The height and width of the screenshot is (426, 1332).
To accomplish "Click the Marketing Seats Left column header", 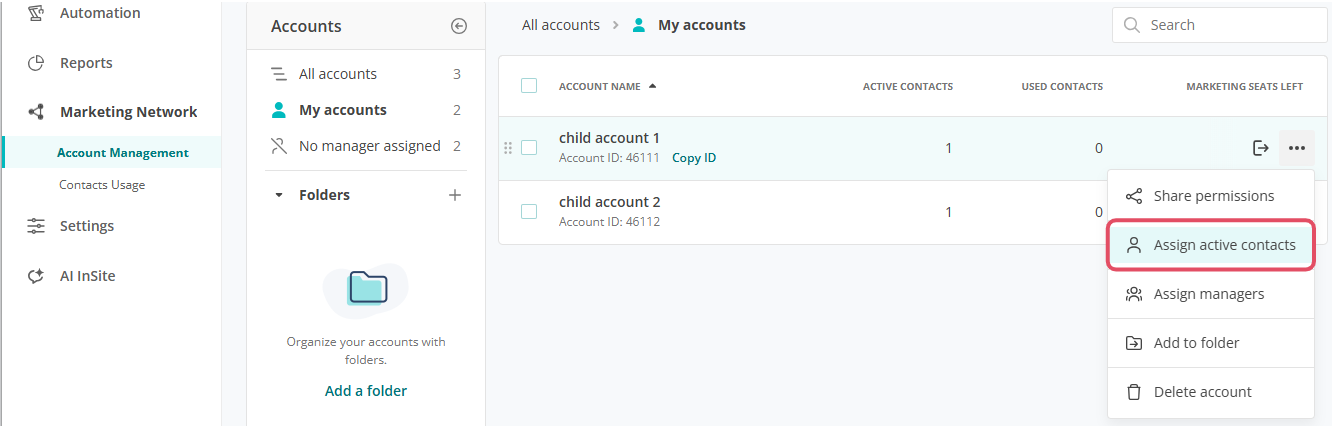I will (1244, 86).
